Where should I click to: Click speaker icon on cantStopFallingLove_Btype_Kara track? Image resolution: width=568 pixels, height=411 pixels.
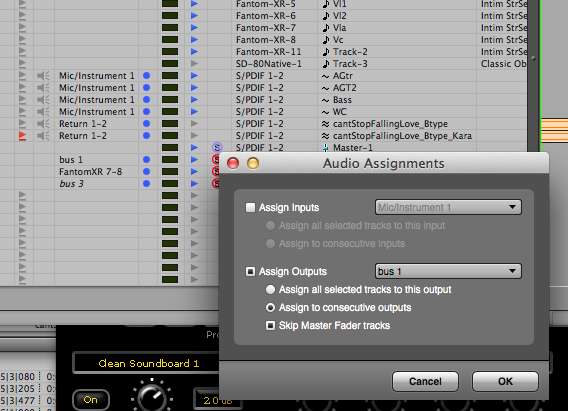click(x=43, y=135)
